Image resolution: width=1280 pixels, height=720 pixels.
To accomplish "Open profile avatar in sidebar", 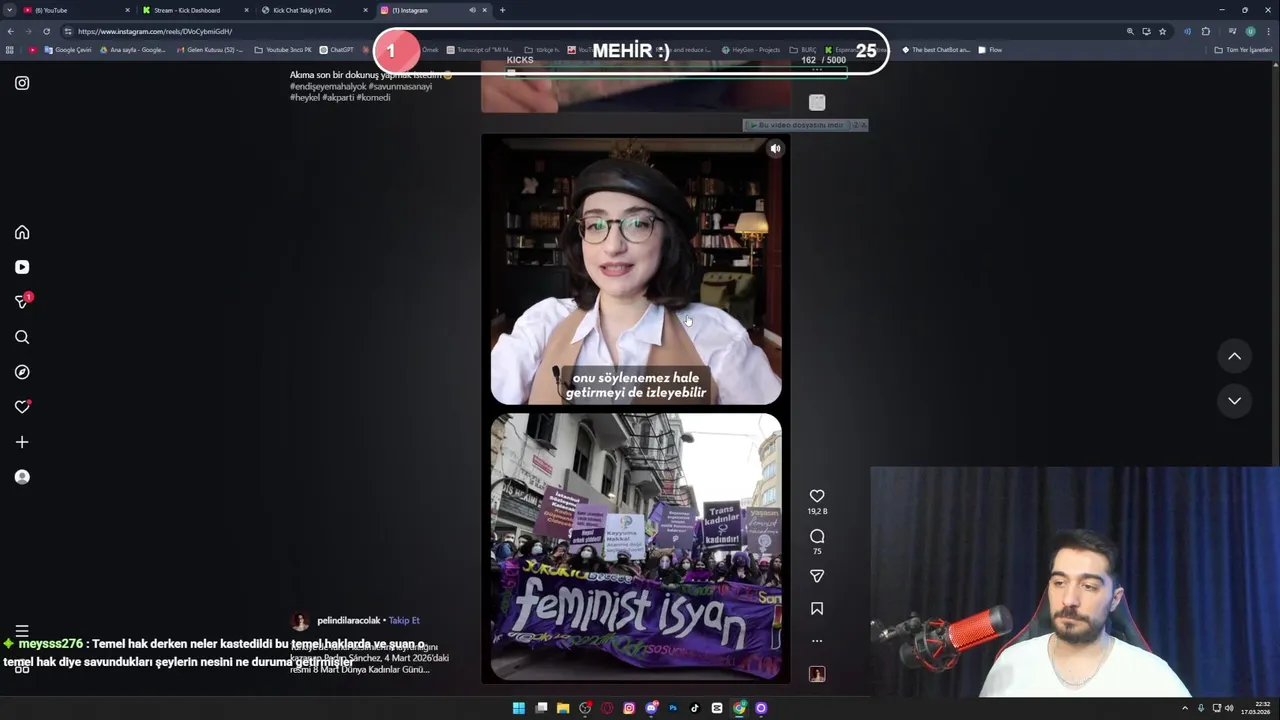I will pyautogui.click(x=22, y=477).
